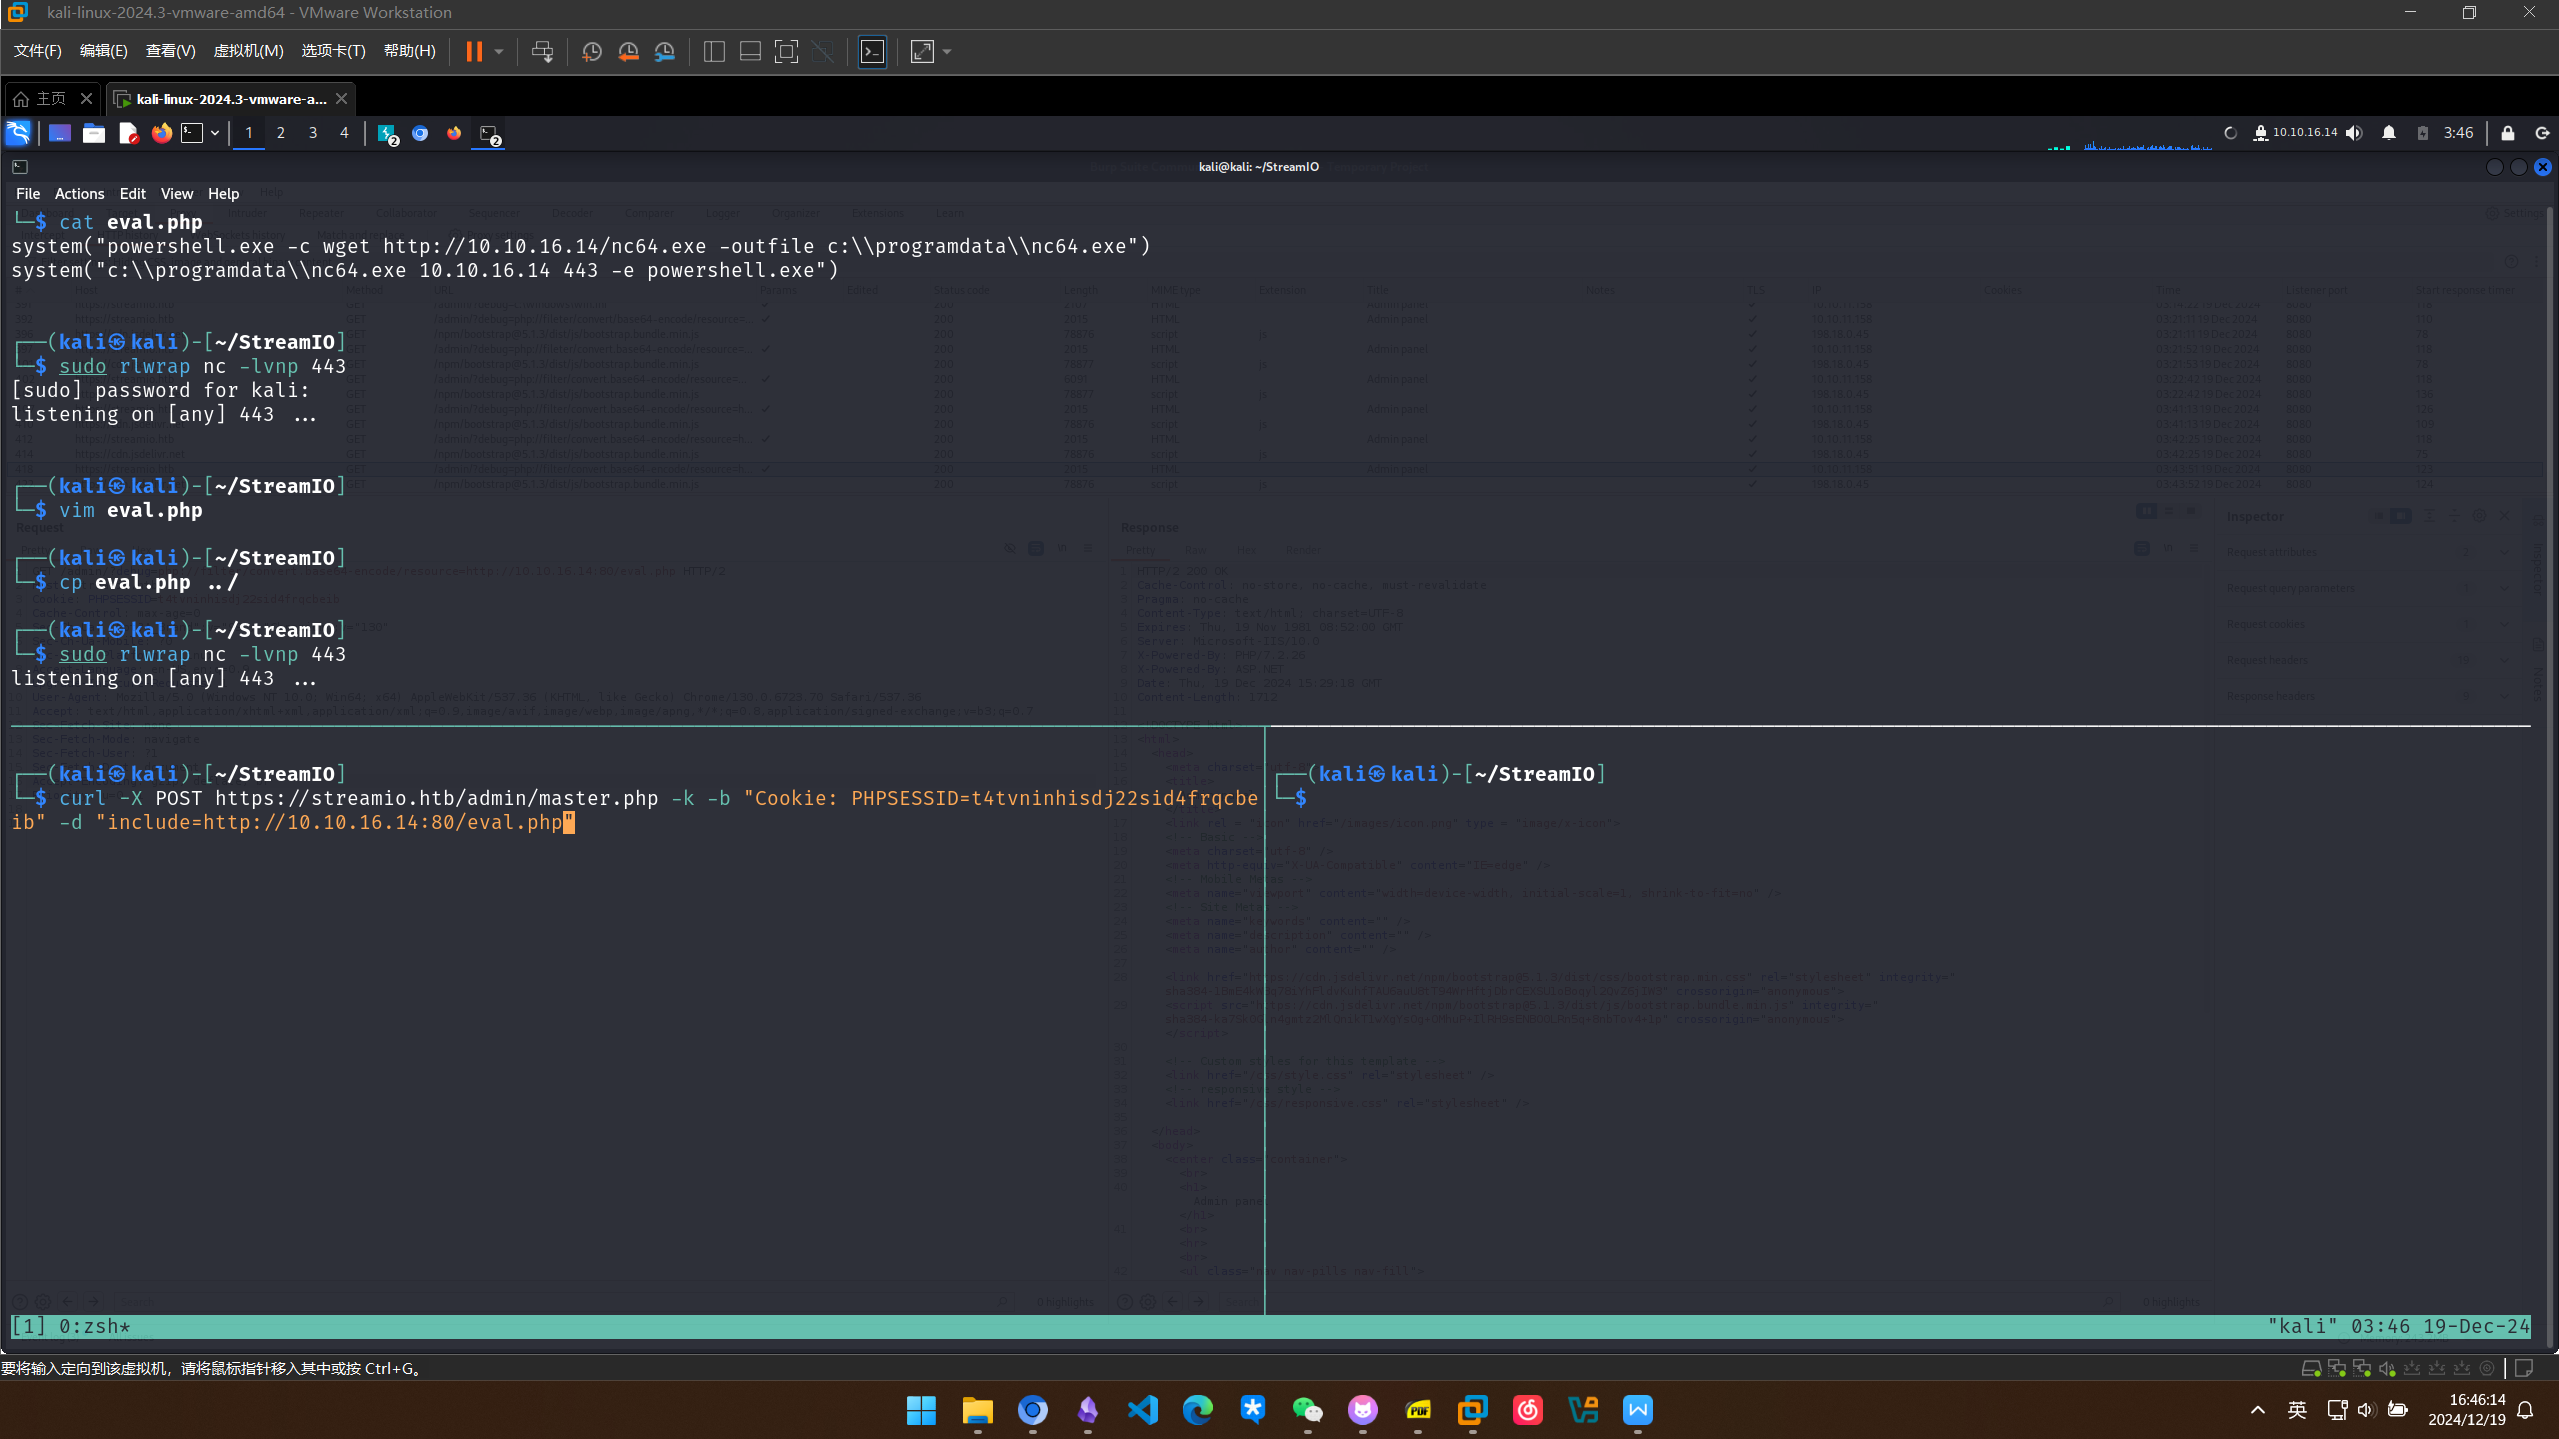Take a VM snapshot

pyautogui.click(x=592, y=52)
